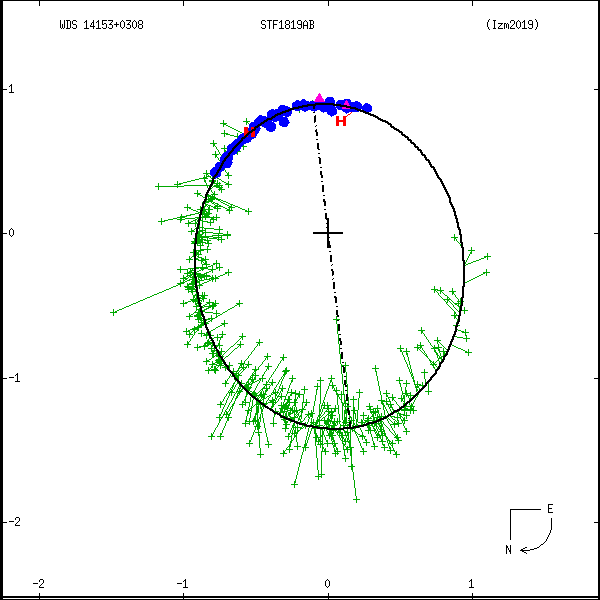Click the N label in the compass
The width and height of the screenshot is (600, 600).
tap(508, 549)
